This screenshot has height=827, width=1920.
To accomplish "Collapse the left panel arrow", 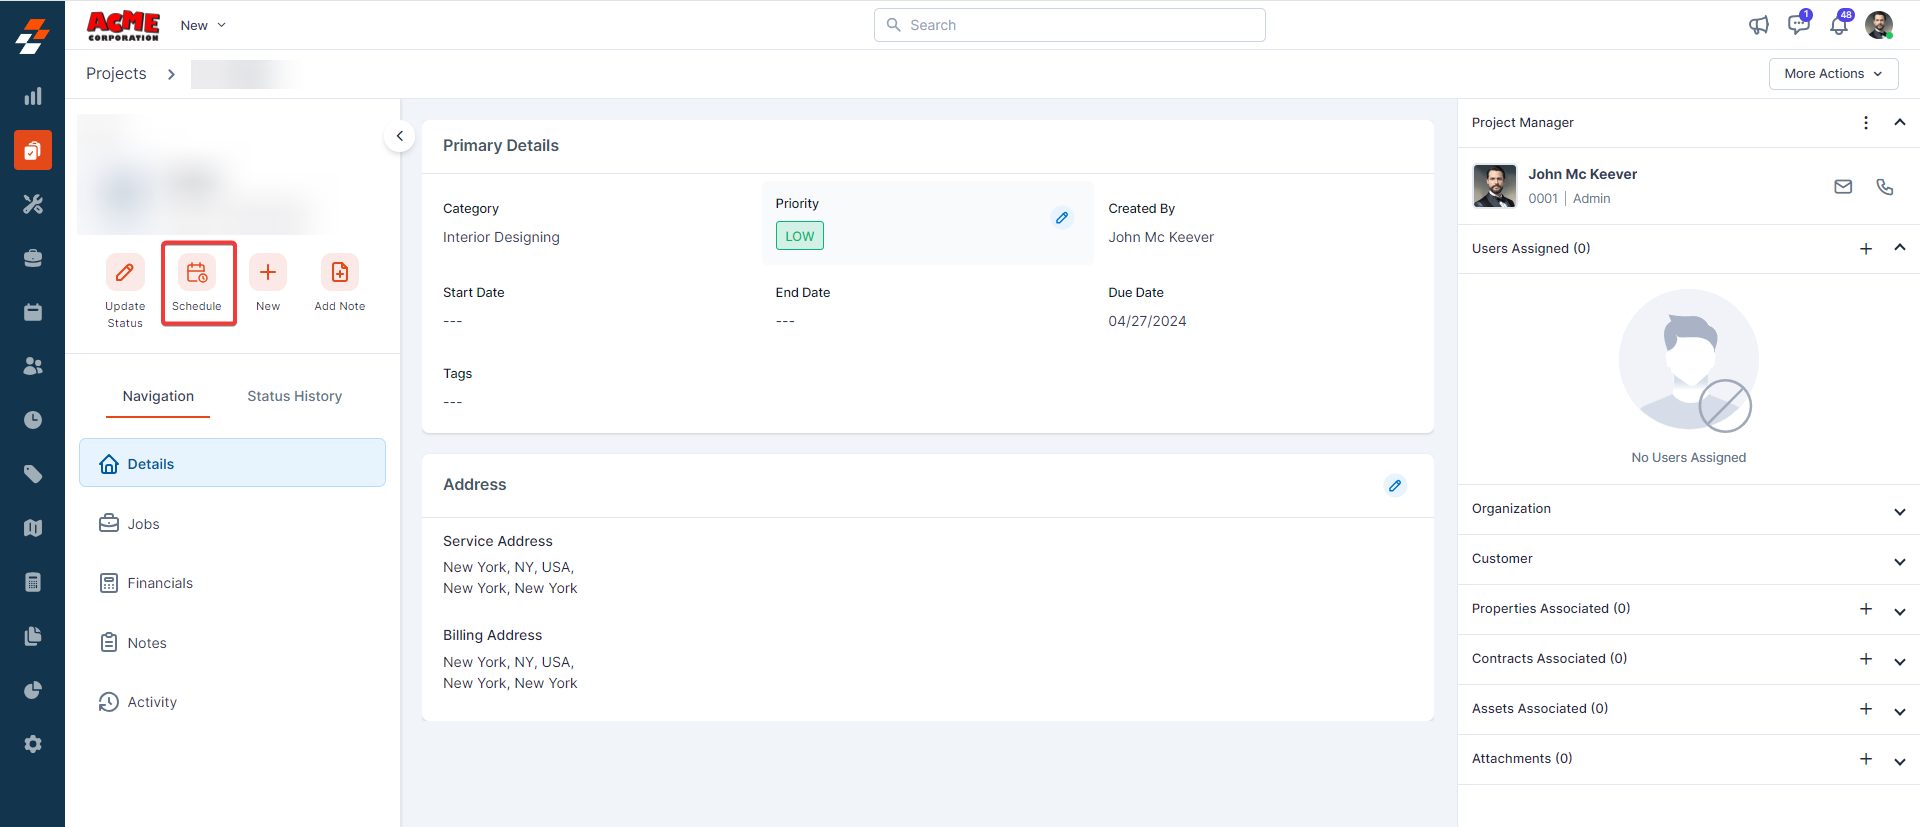I will 400,136.
